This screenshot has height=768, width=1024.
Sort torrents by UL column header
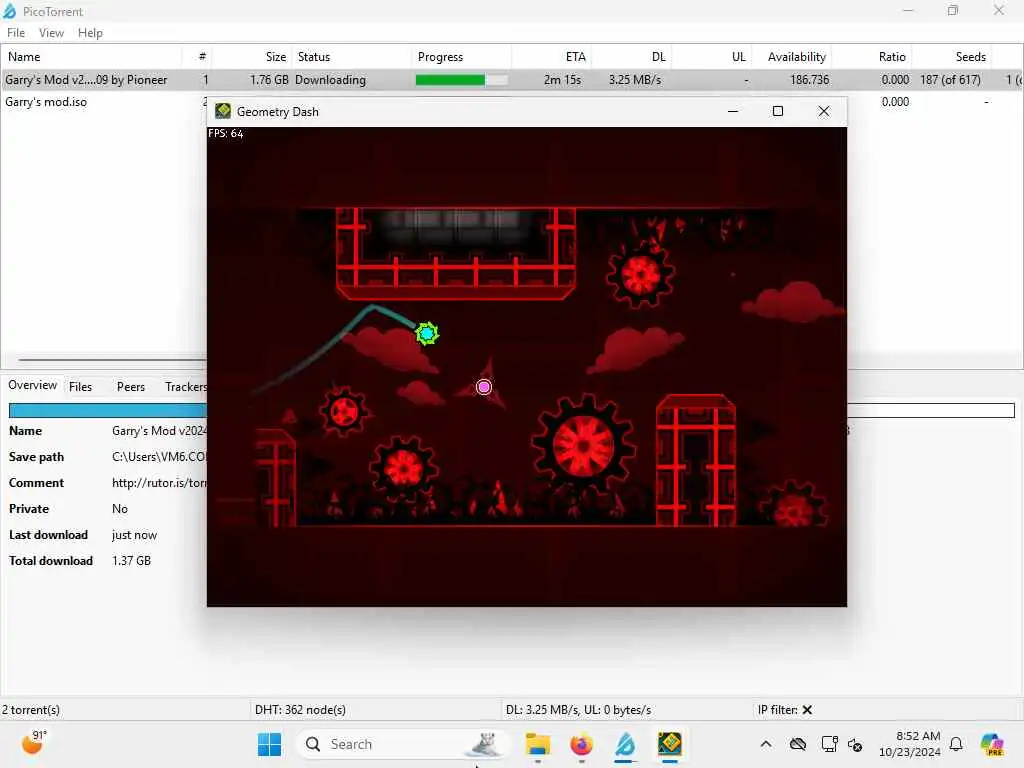712,57
